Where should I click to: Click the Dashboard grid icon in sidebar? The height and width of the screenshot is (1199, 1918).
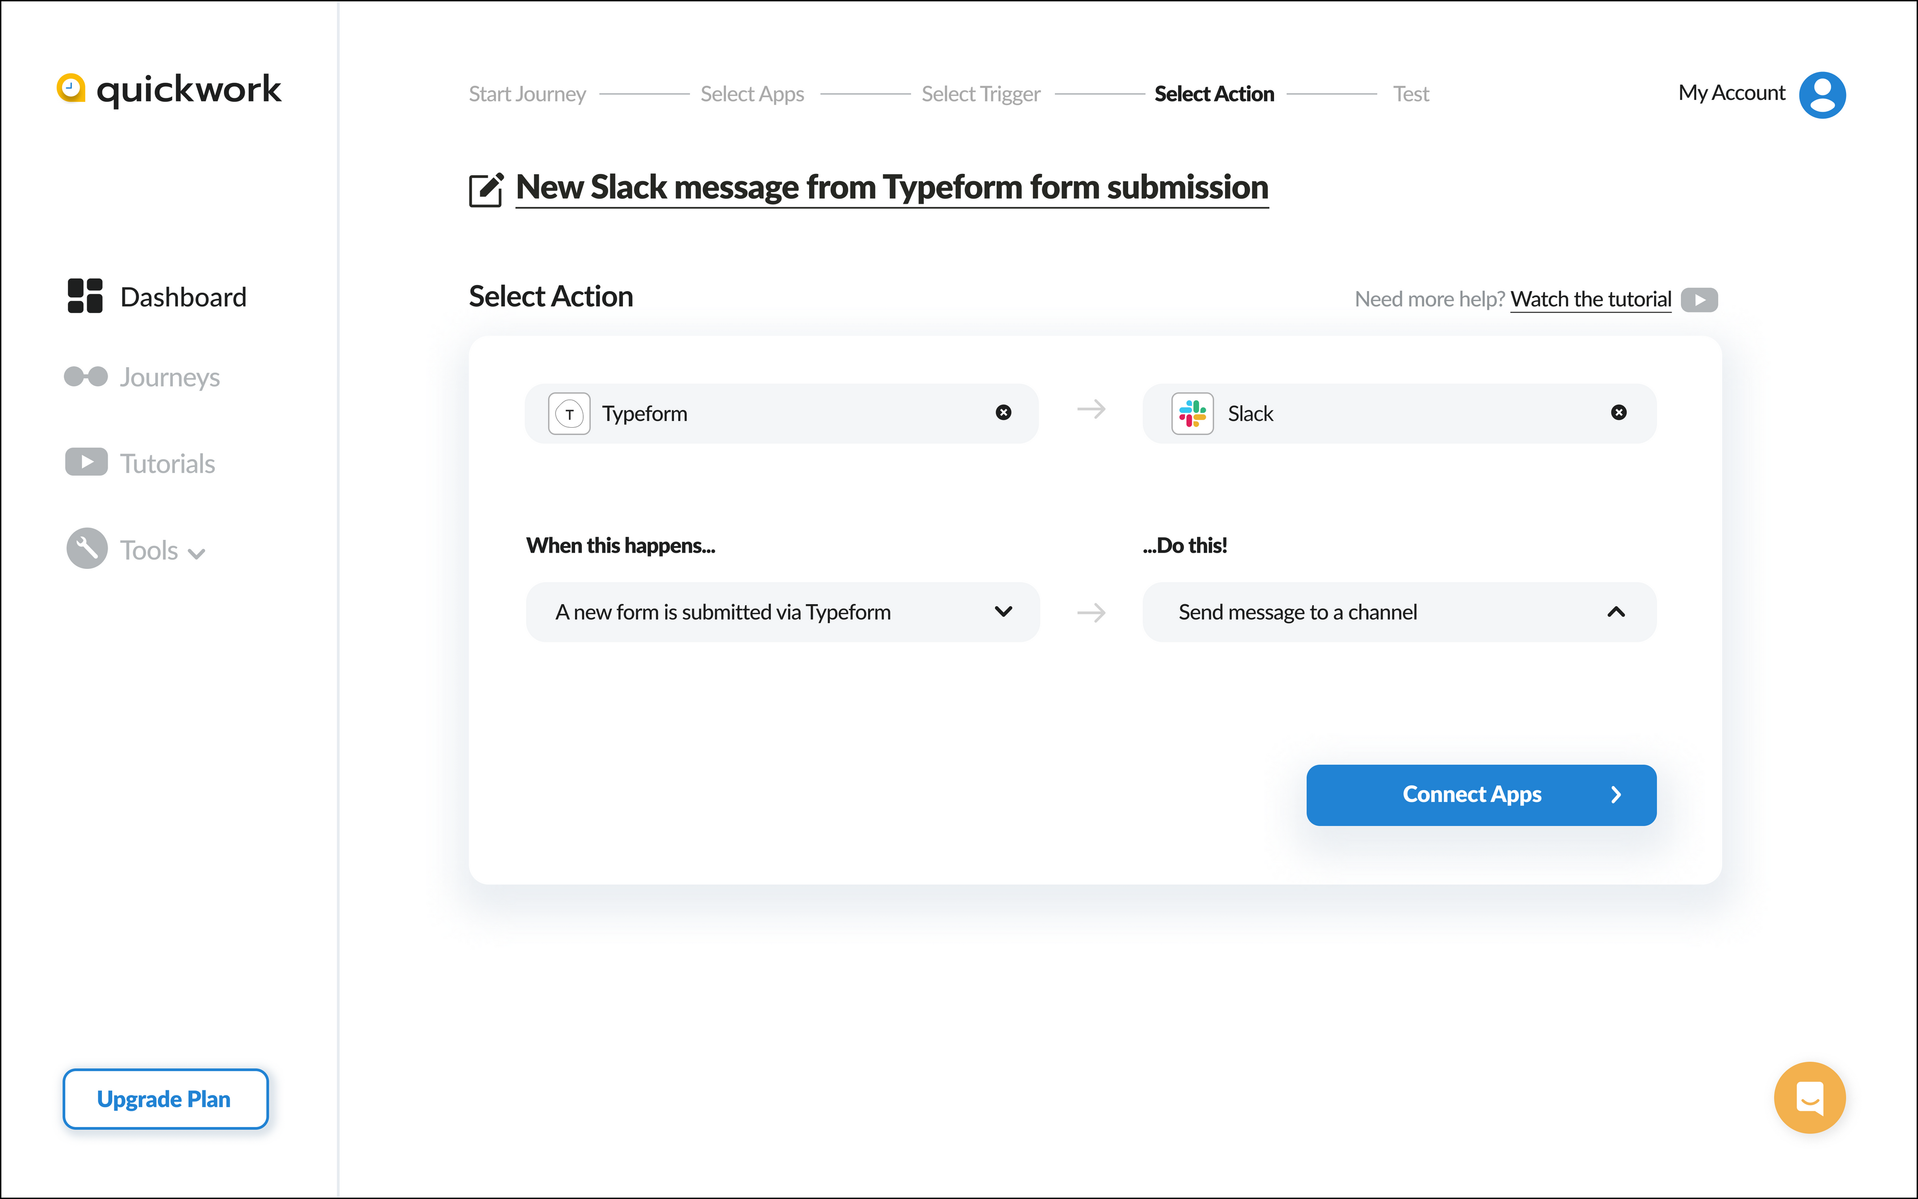(85, 296)
